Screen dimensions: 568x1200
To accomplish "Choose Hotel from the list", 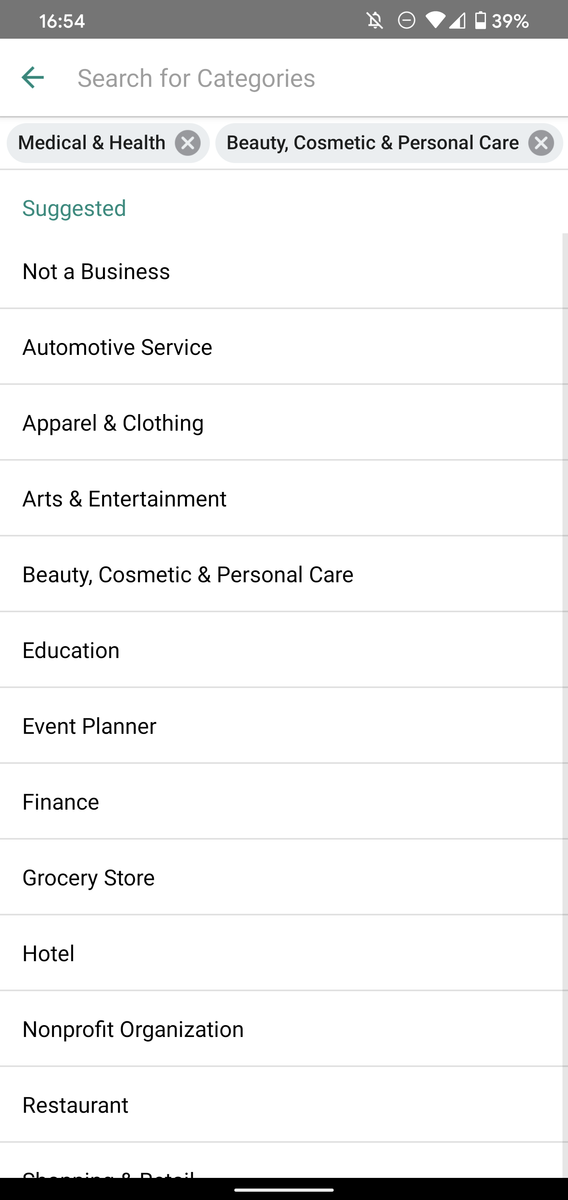I will coord(284,954).
